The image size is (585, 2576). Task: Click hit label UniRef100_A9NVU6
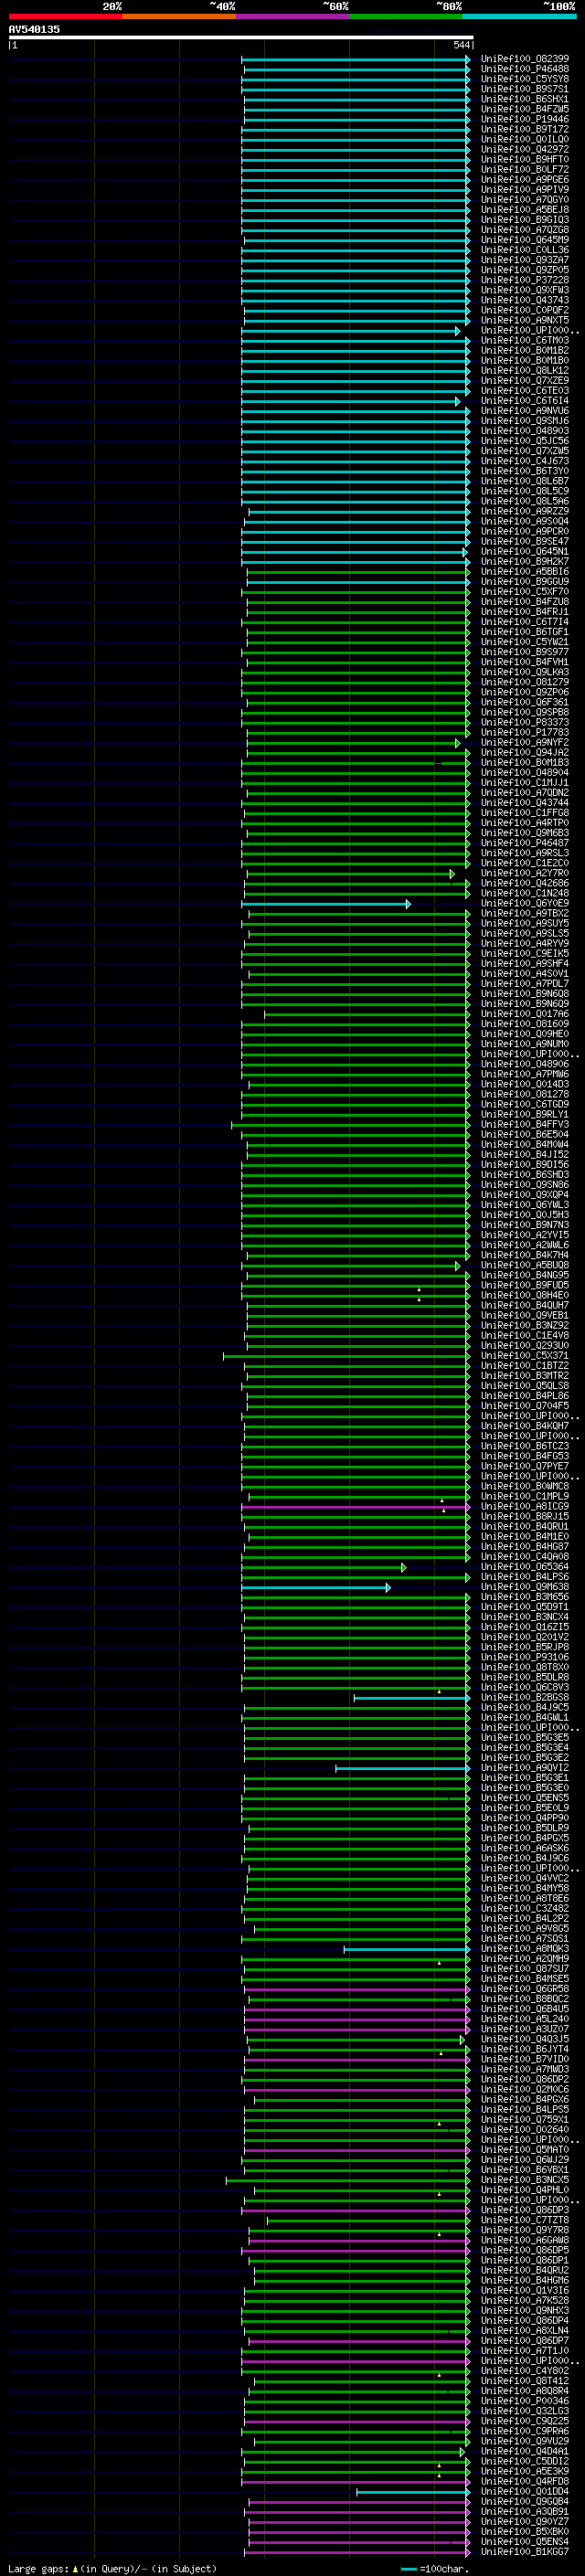coord(524,411)
